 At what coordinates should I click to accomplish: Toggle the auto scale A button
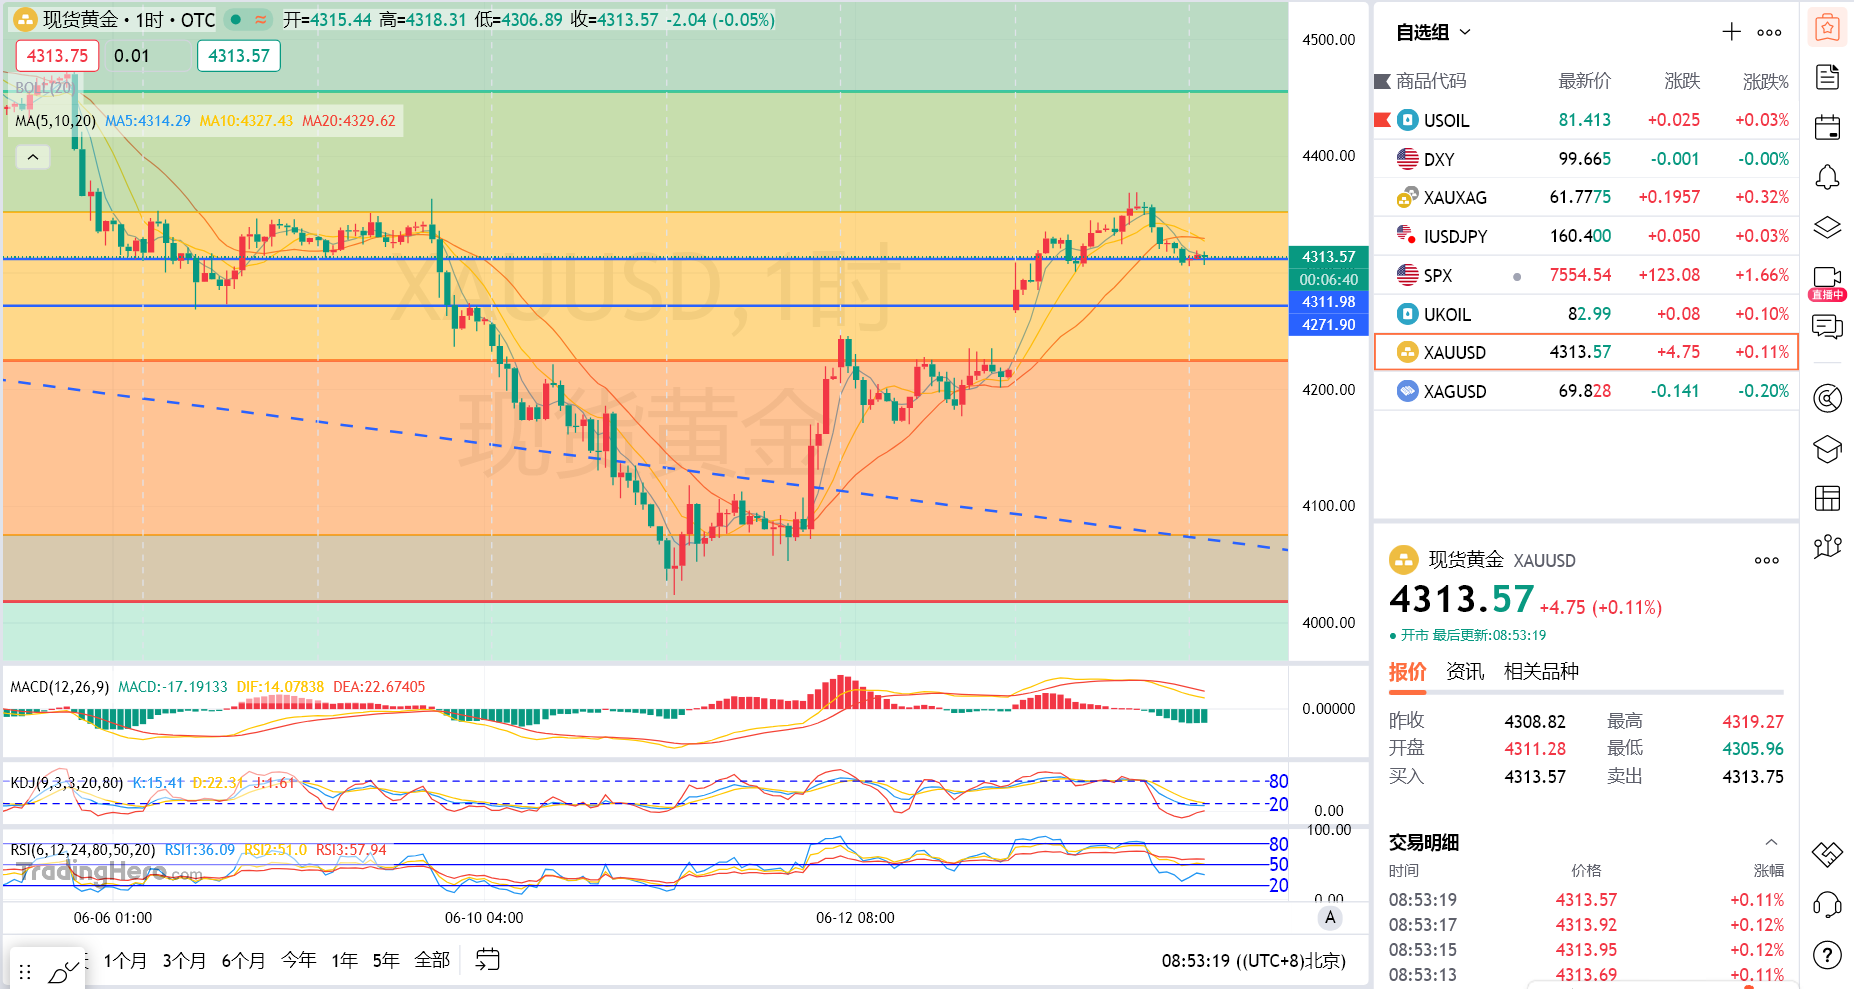(1329, 917)
